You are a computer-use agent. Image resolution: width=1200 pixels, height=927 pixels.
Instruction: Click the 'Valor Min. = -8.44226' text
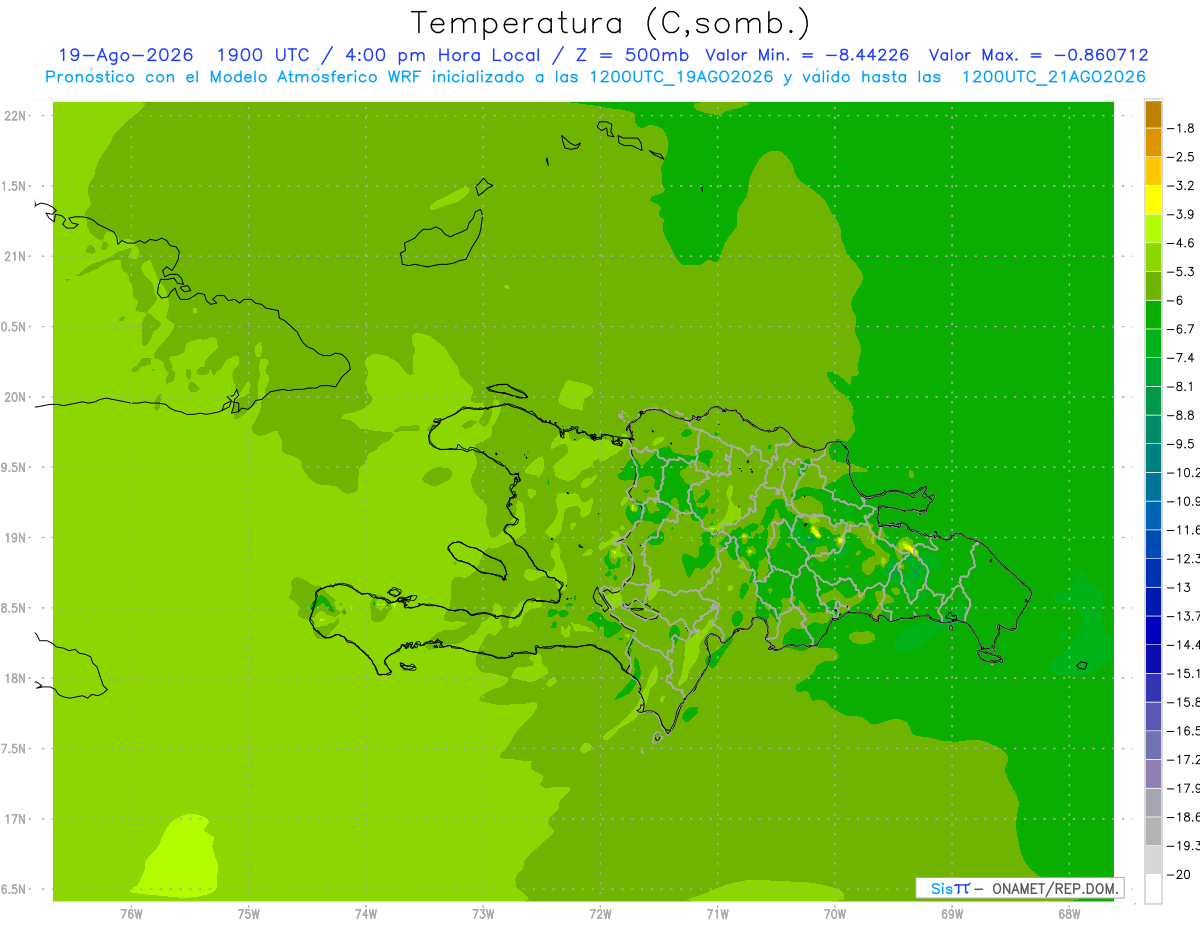coord(807,55)
